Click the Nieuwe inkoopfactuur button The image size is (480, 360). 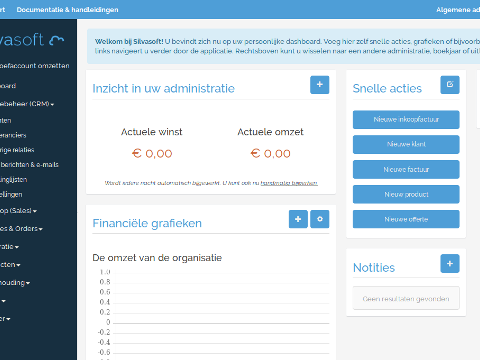pos(406,120)
